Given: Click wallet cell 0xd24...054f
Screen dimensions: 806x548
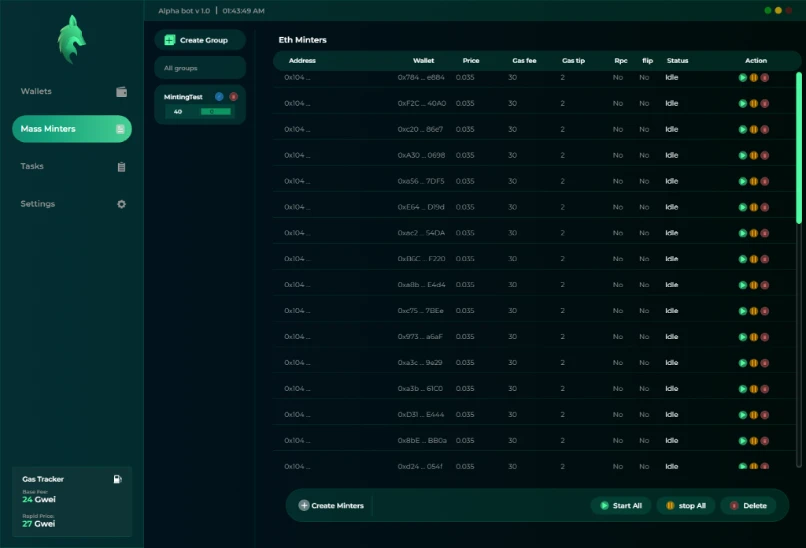Looking at the screenshot, I should coord(420,467).
